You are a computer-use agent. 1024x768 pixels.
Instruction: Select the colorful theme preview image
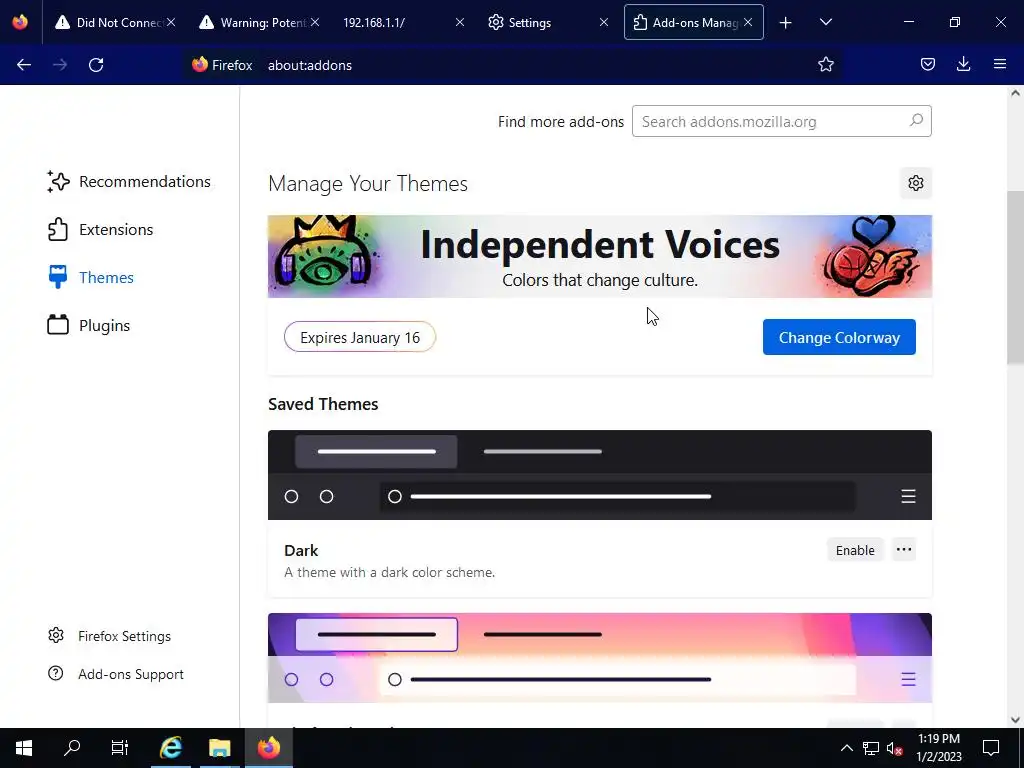point(600,658)
